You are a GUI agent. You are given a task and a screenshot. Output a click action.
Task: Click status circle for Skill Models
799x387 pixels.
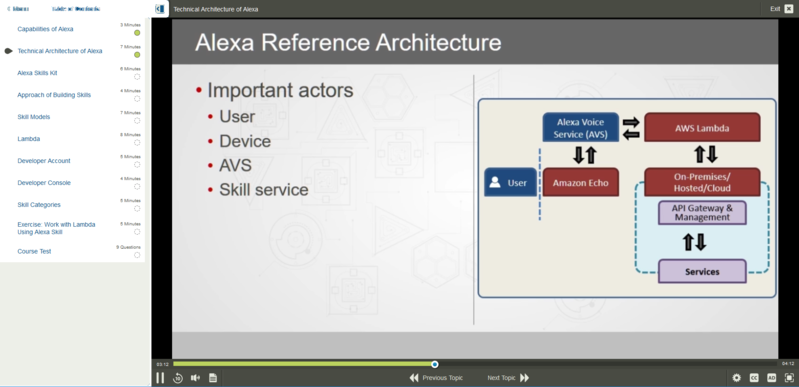(137, 121)
